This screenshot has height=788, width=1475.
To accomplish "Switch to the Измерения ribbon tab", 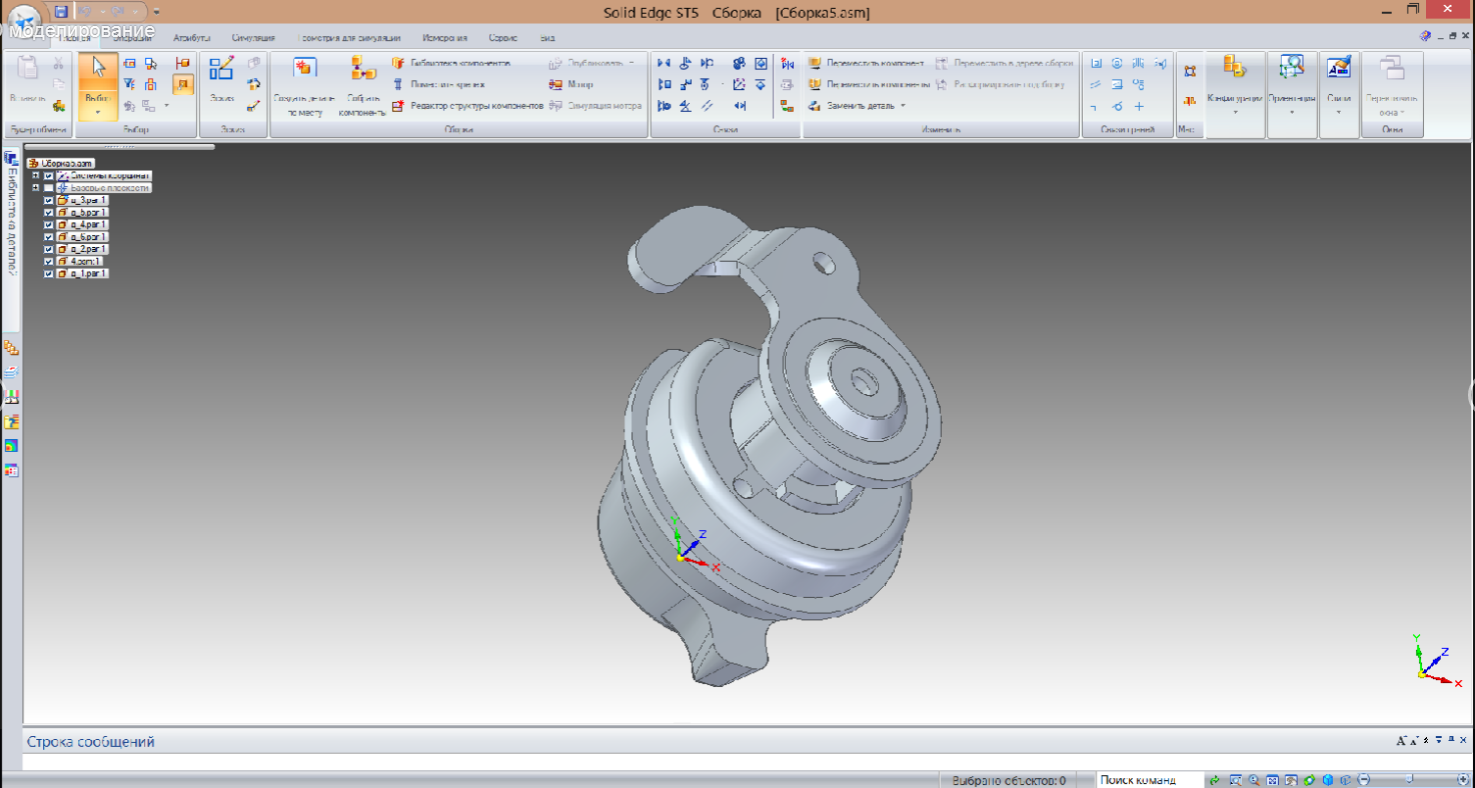I will point(444,38).
